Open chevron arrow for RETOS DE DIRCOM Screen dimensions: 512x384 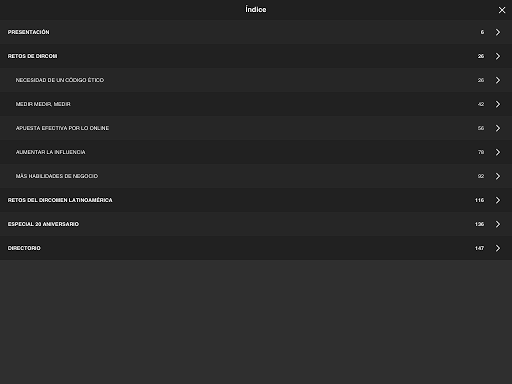[x=498, y=56]
